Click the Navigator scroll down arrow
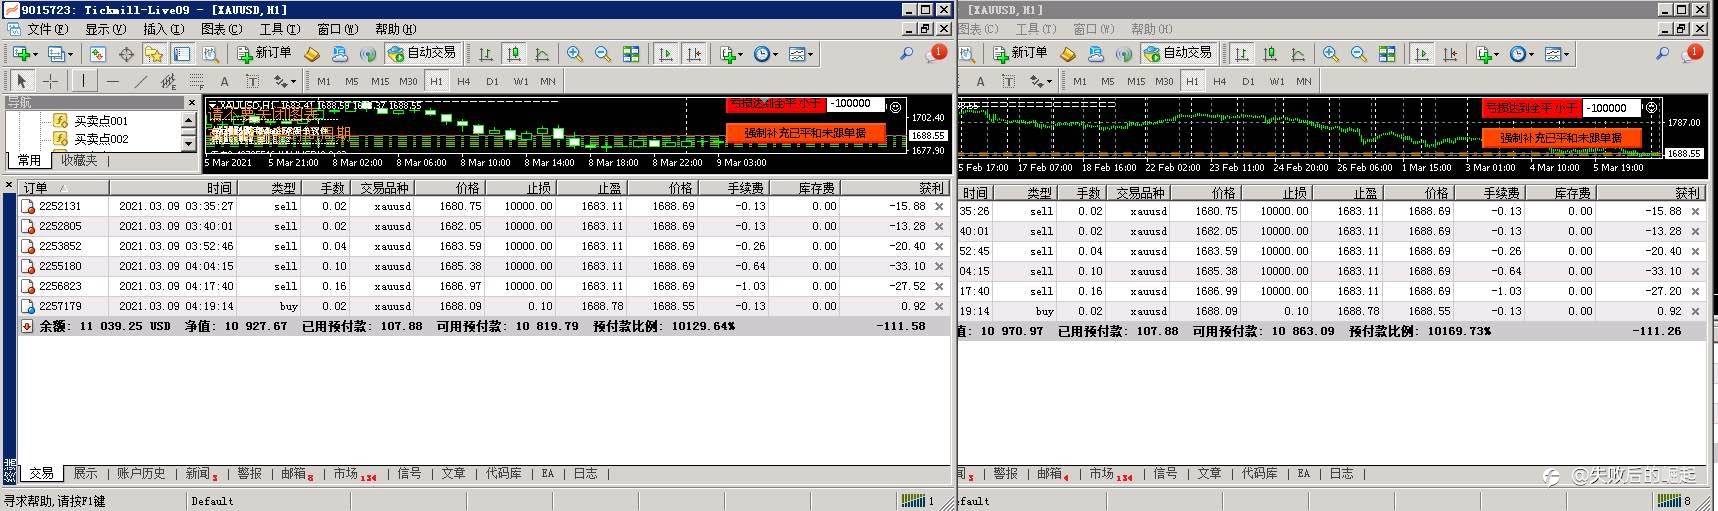Screen dimensions: 1718x511 click(x=189, y=144)
